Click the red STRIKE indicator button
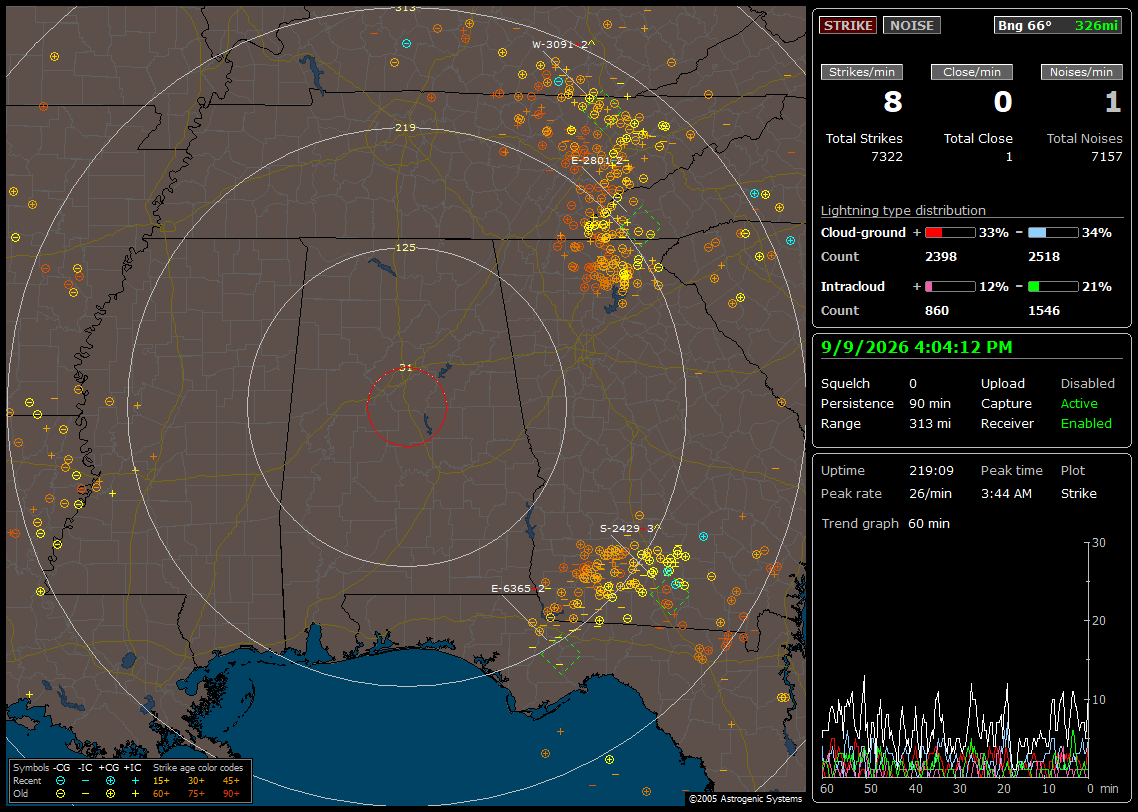Viewport: 1138px width, 812px height. (848, 25)
